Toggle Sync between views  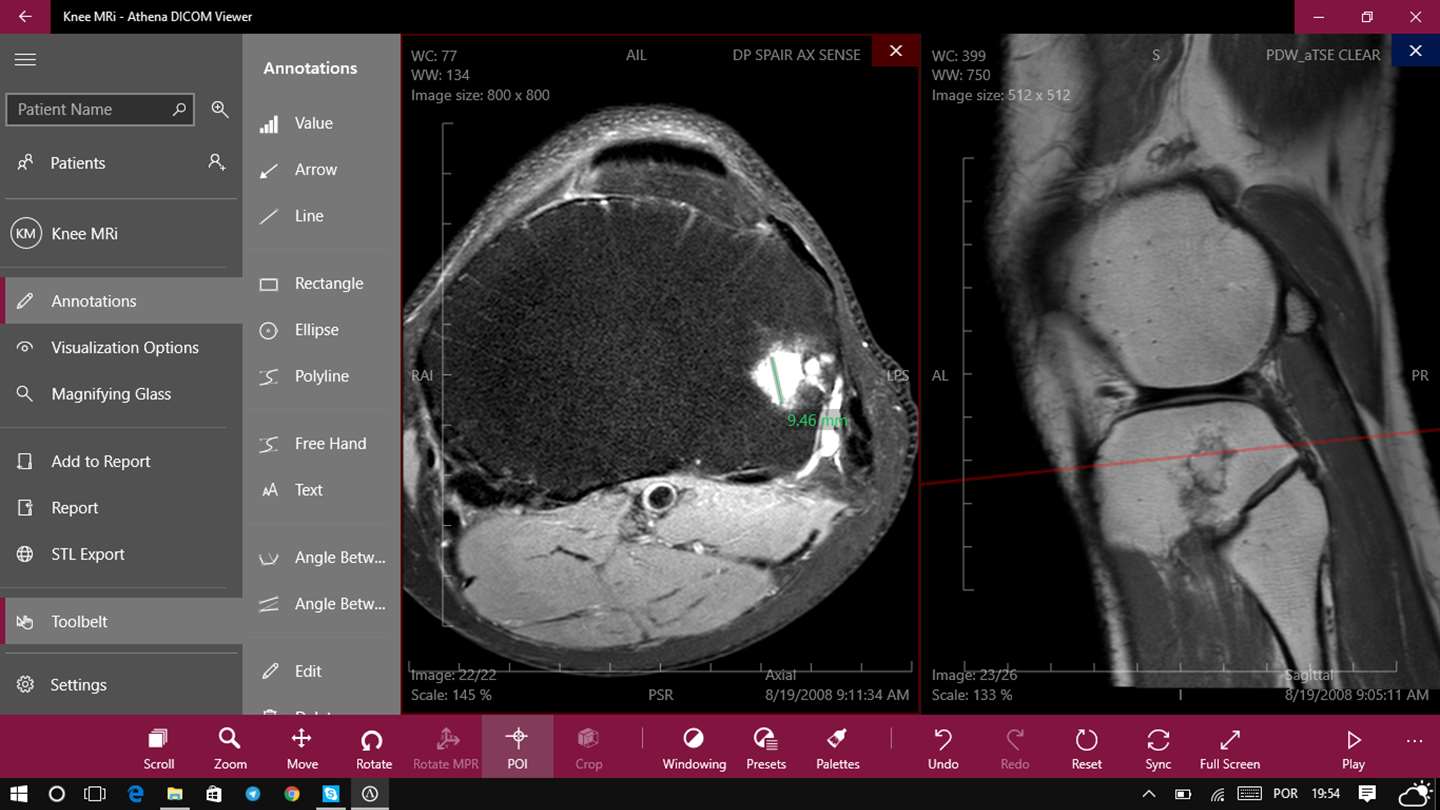point(1158,748)
